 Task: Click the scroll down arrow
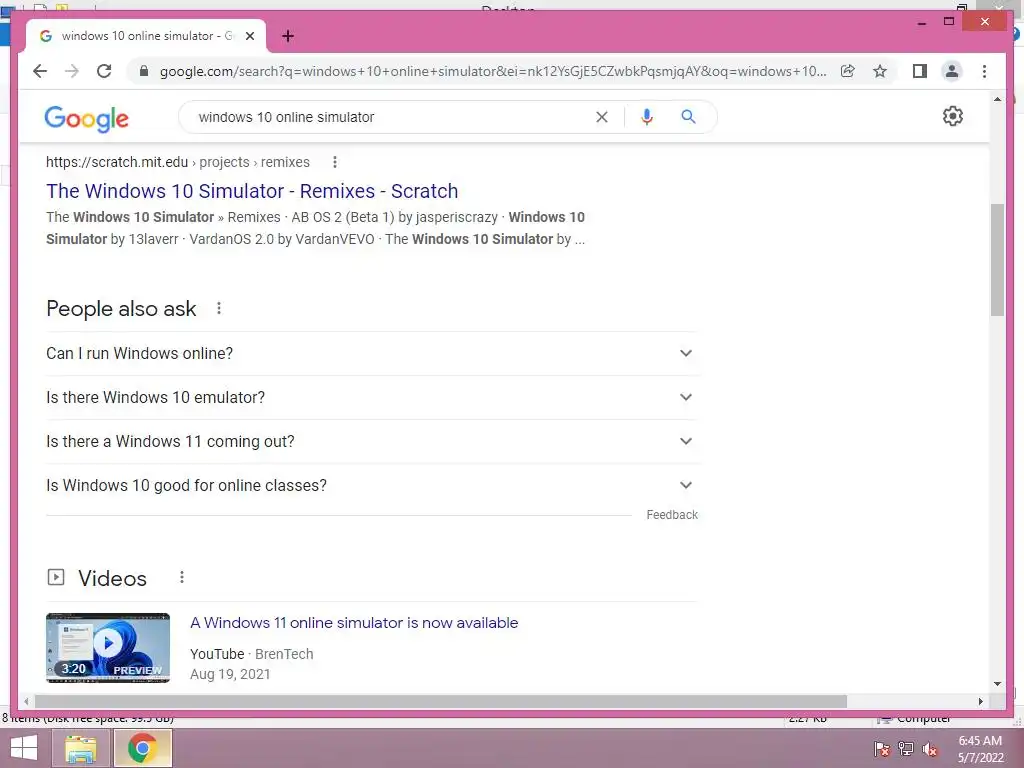tap(997, 684)
